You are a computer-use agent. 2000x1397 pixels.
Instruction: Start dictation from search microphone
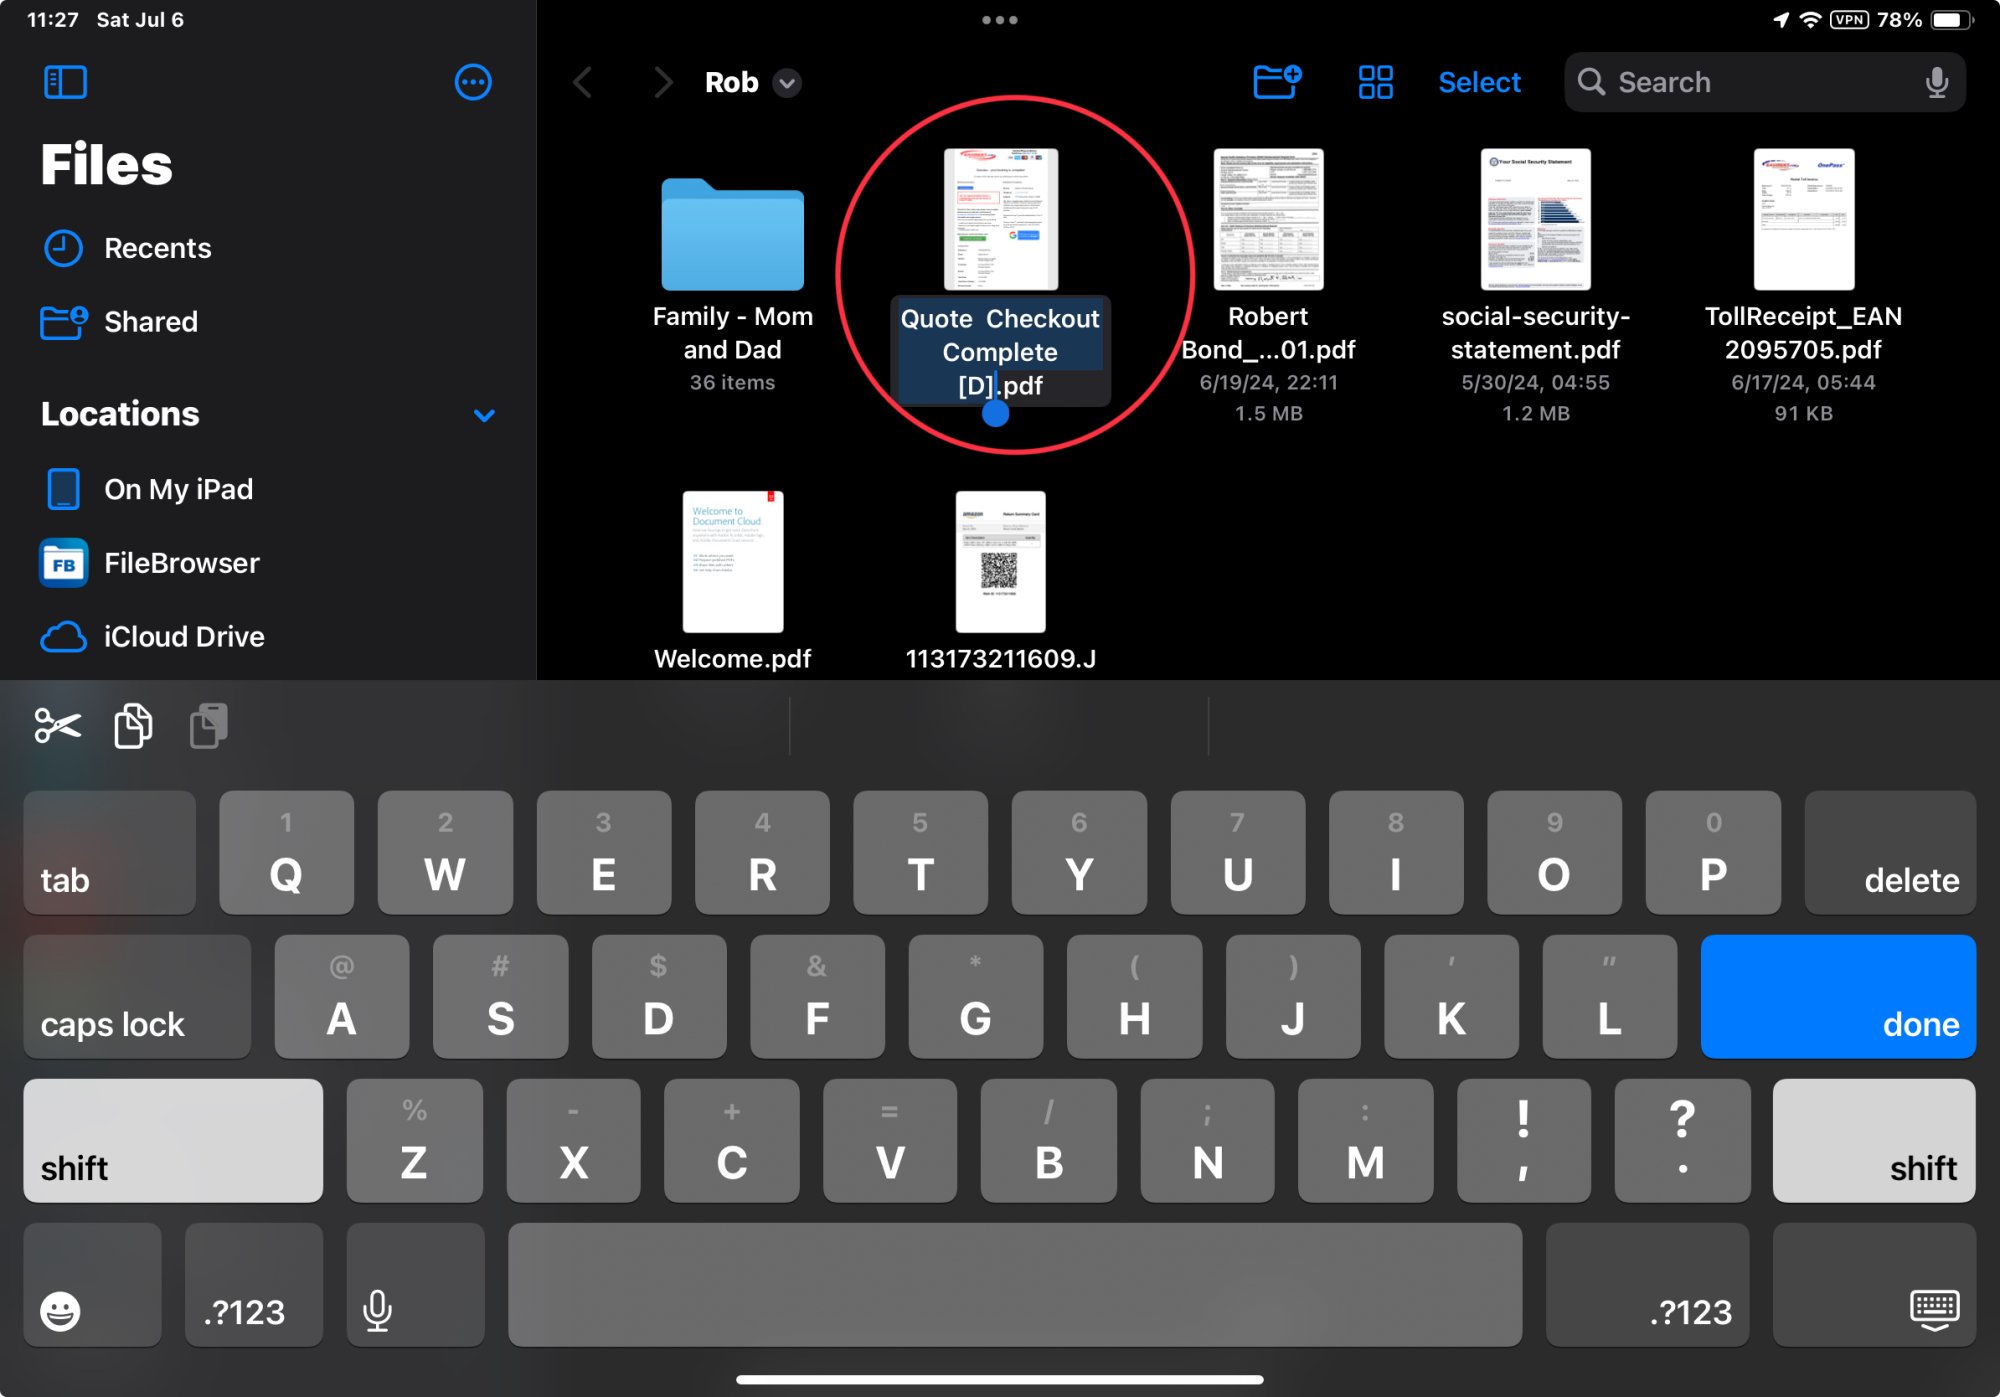[1936, 82]
